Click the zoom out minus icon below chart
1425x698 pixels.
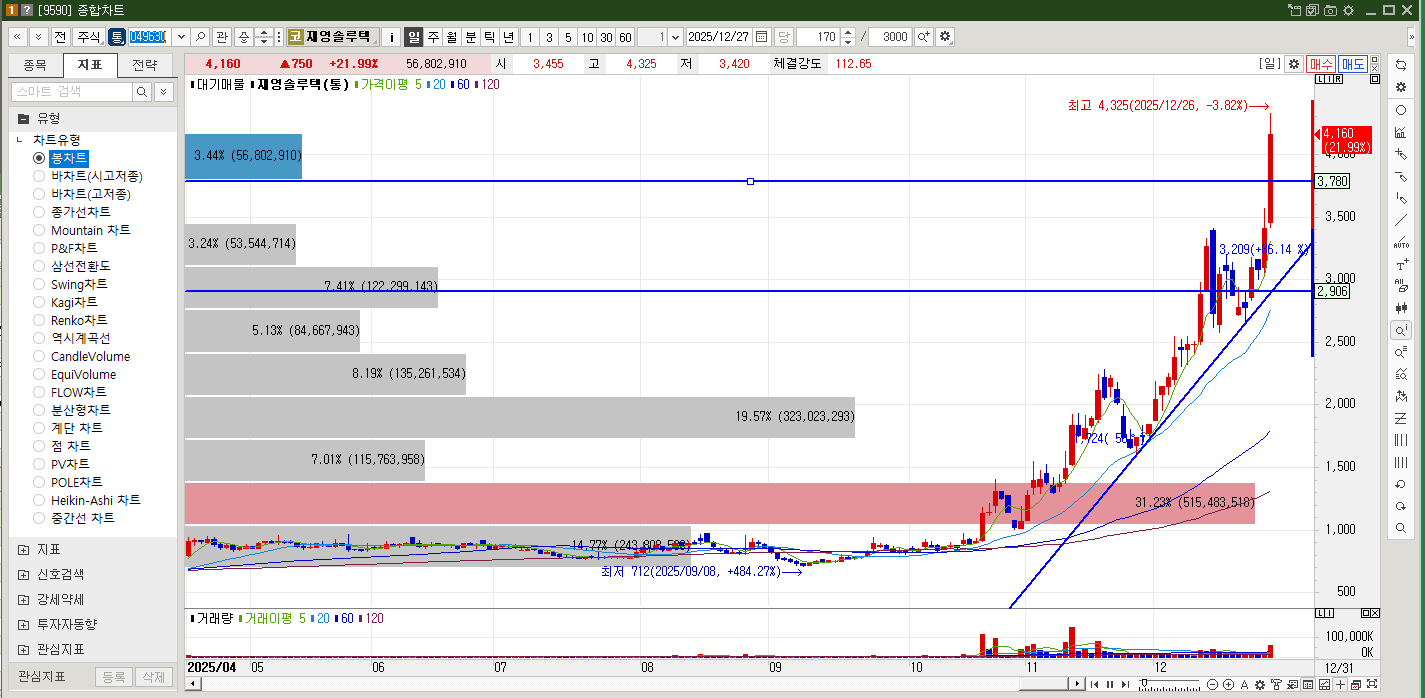click(x=1212, y=684)
